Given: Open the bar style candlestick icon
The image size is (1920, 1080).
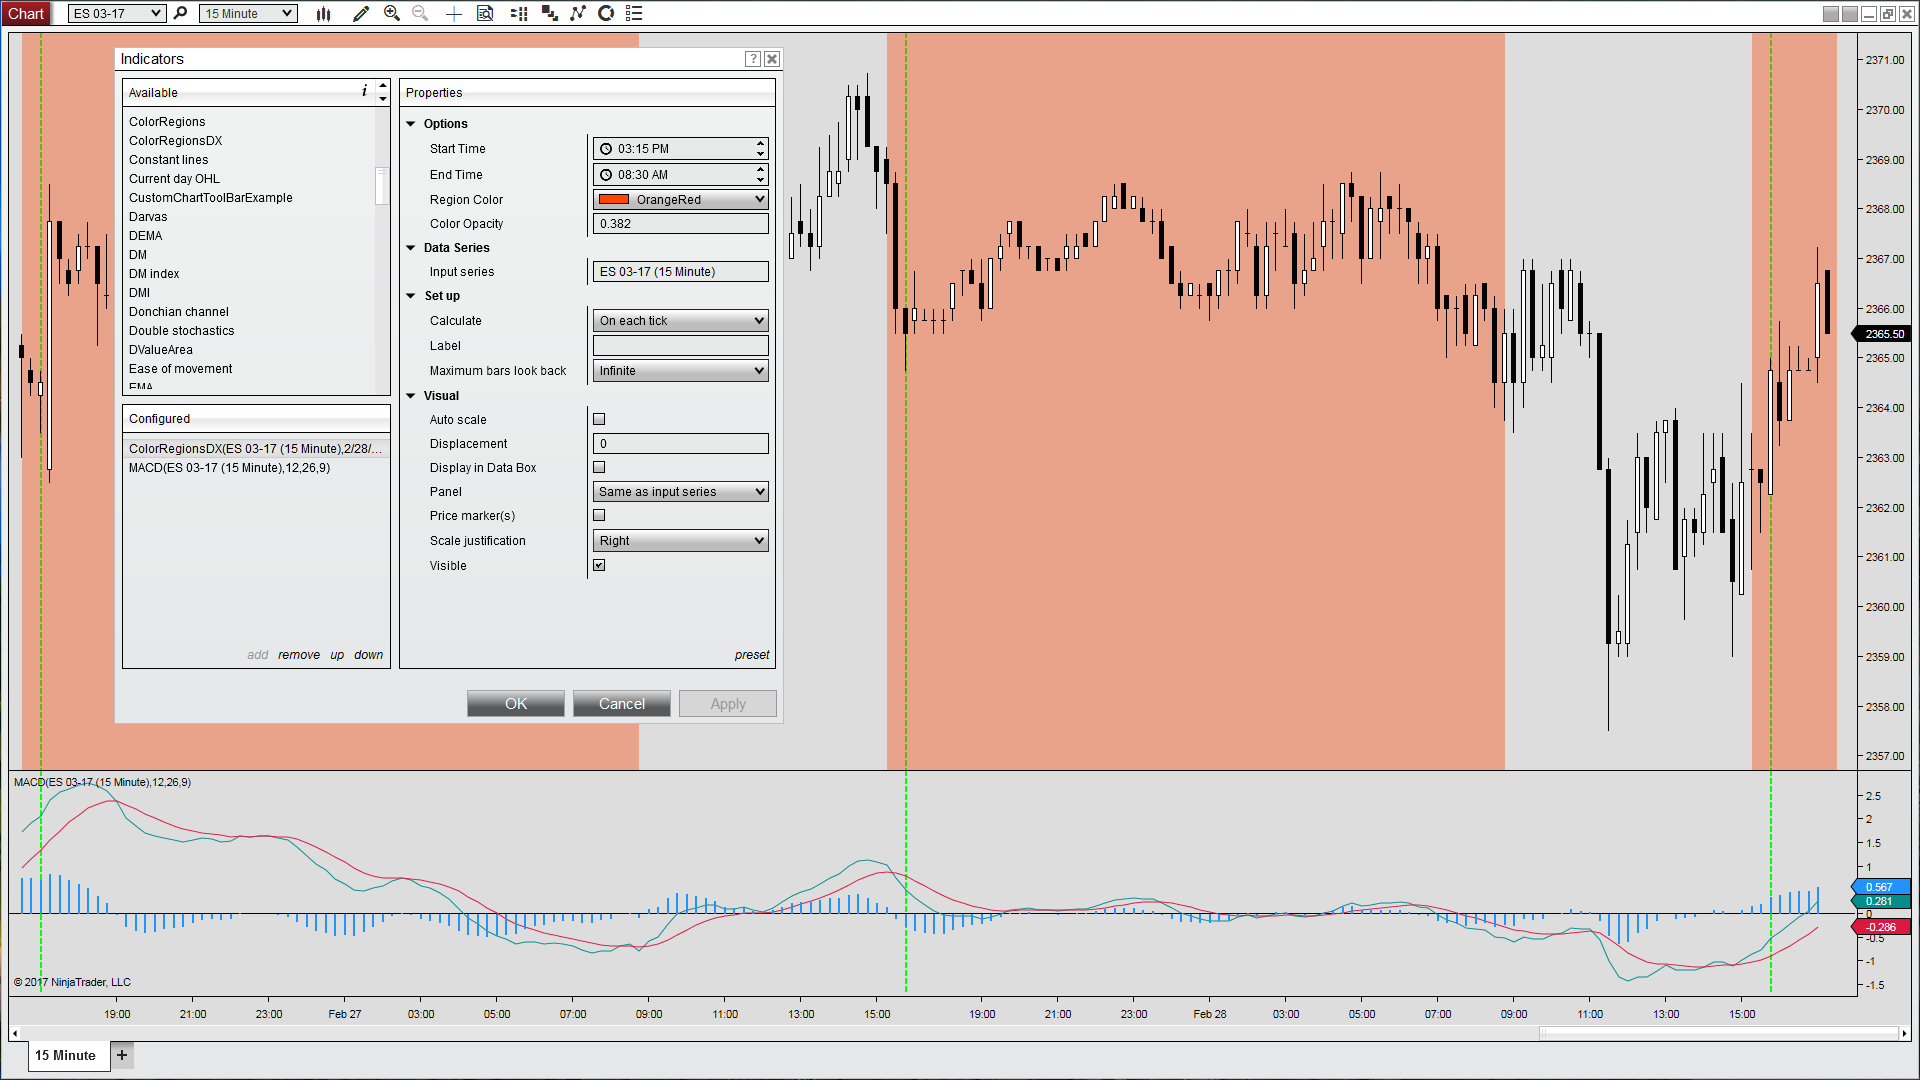Looking at the screenshot, I should pyautogui.click(x=323, y=13).
